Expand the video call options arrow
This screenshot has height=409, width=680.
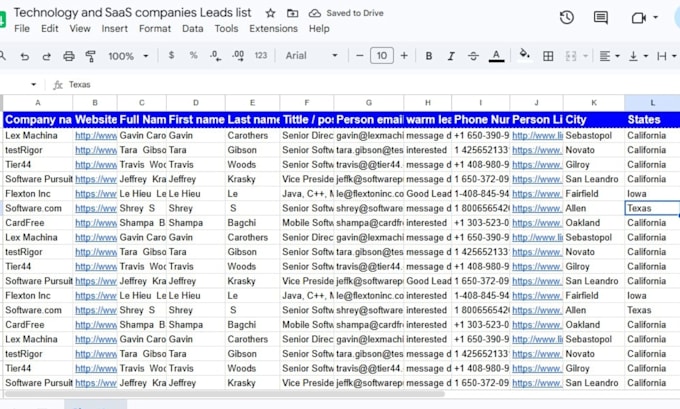click(655, 18)
